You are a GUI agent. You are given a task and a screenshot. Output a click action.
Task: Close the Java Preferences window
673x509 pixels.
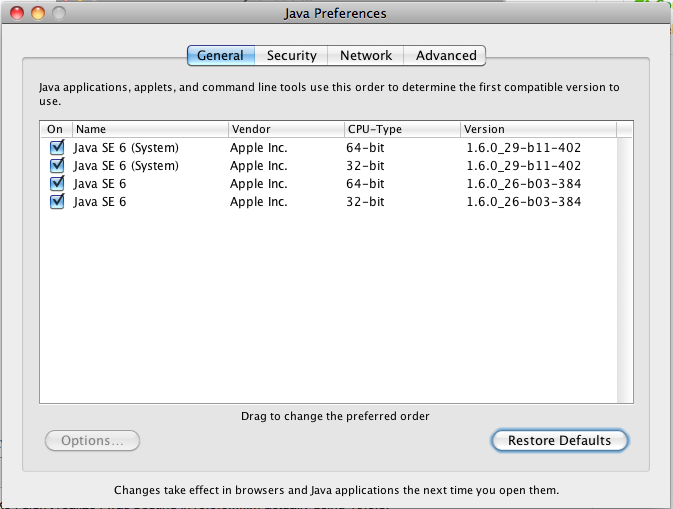[x=17, y=13]
